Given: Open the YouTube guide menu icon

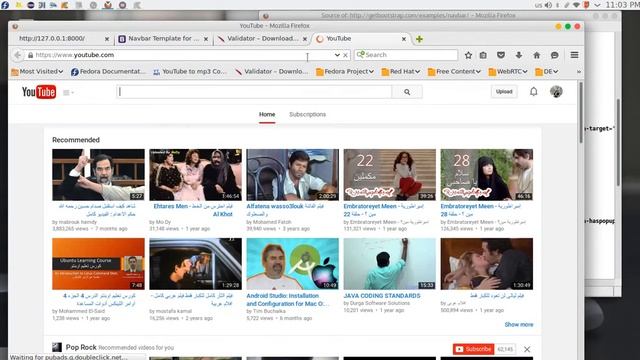Looking at the screenshot, I should click(68, 93).
